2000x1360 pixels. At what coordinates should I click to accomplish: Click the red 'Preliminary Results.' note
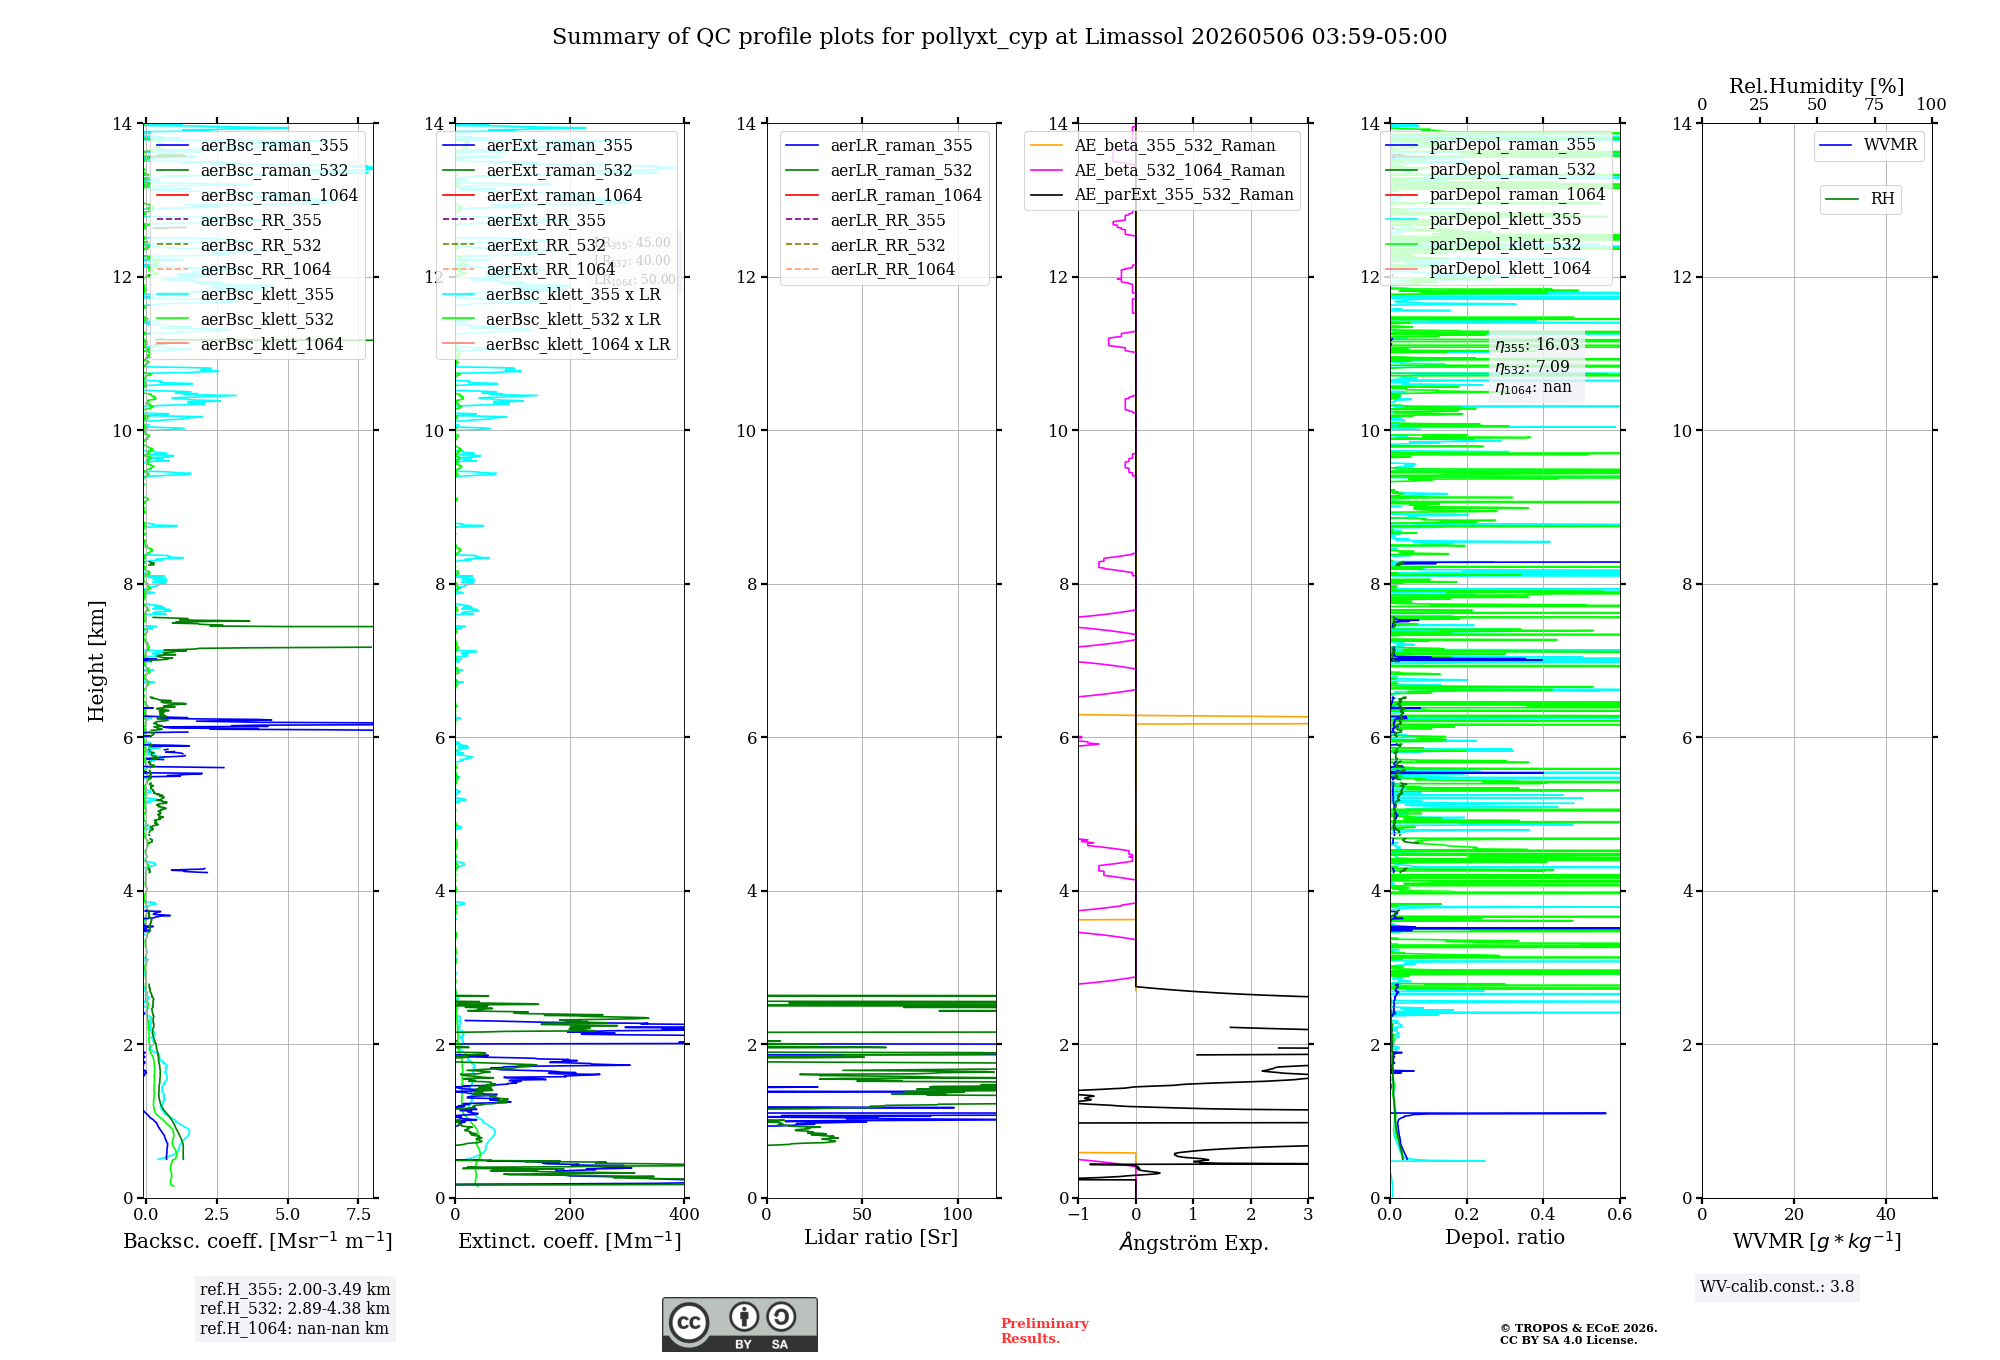tap(1045, 1331)
